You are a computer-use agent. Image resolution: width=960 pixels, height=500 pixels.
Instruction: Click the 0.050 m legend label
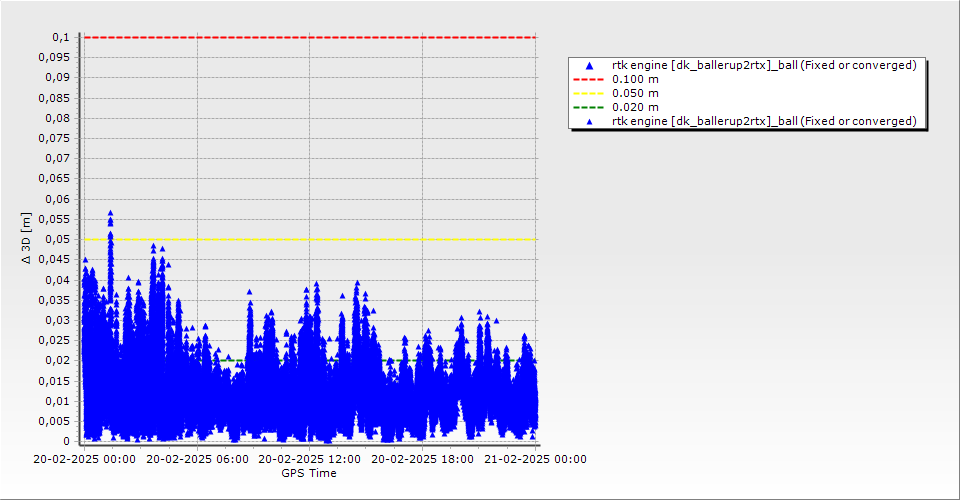pyautogui.click(x=636, y=94)
